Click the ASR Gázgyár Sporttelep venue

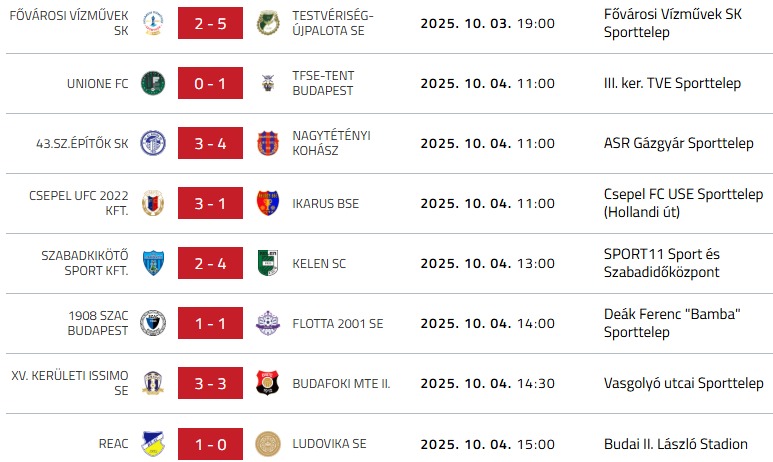pos(678,143)
